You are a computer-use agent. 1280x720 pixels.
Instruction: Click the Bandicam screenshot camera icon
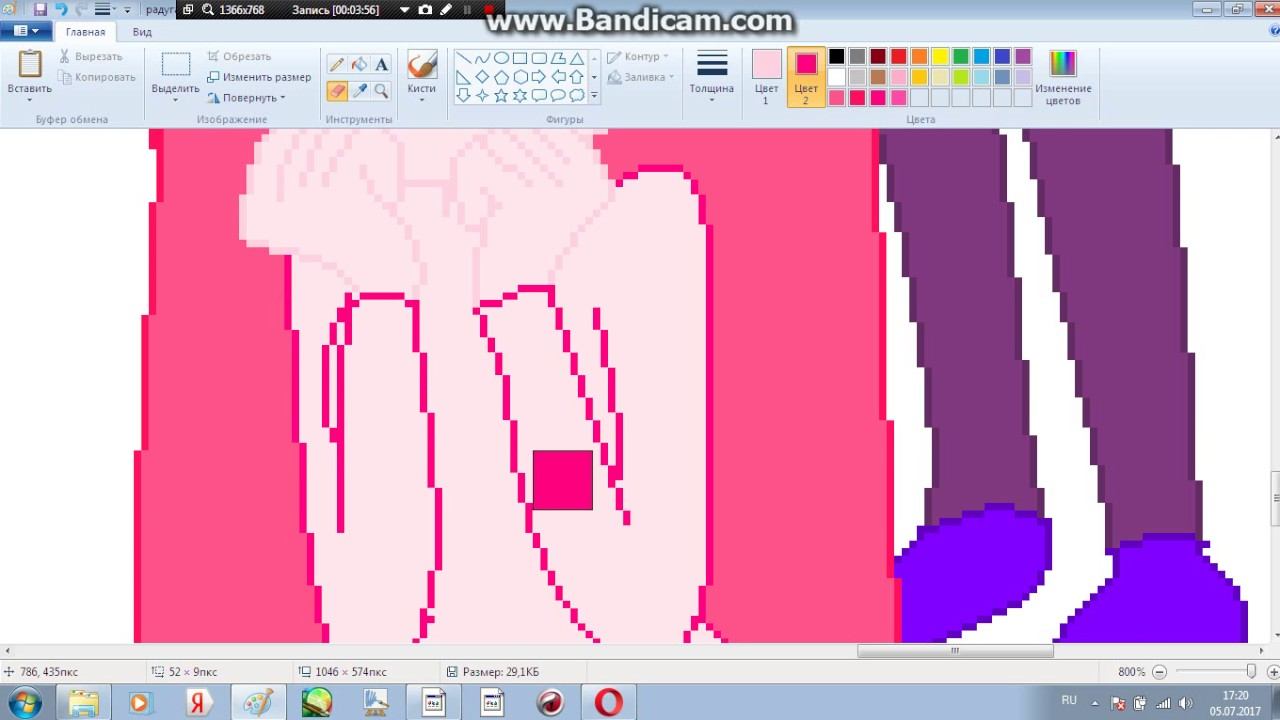425,9
